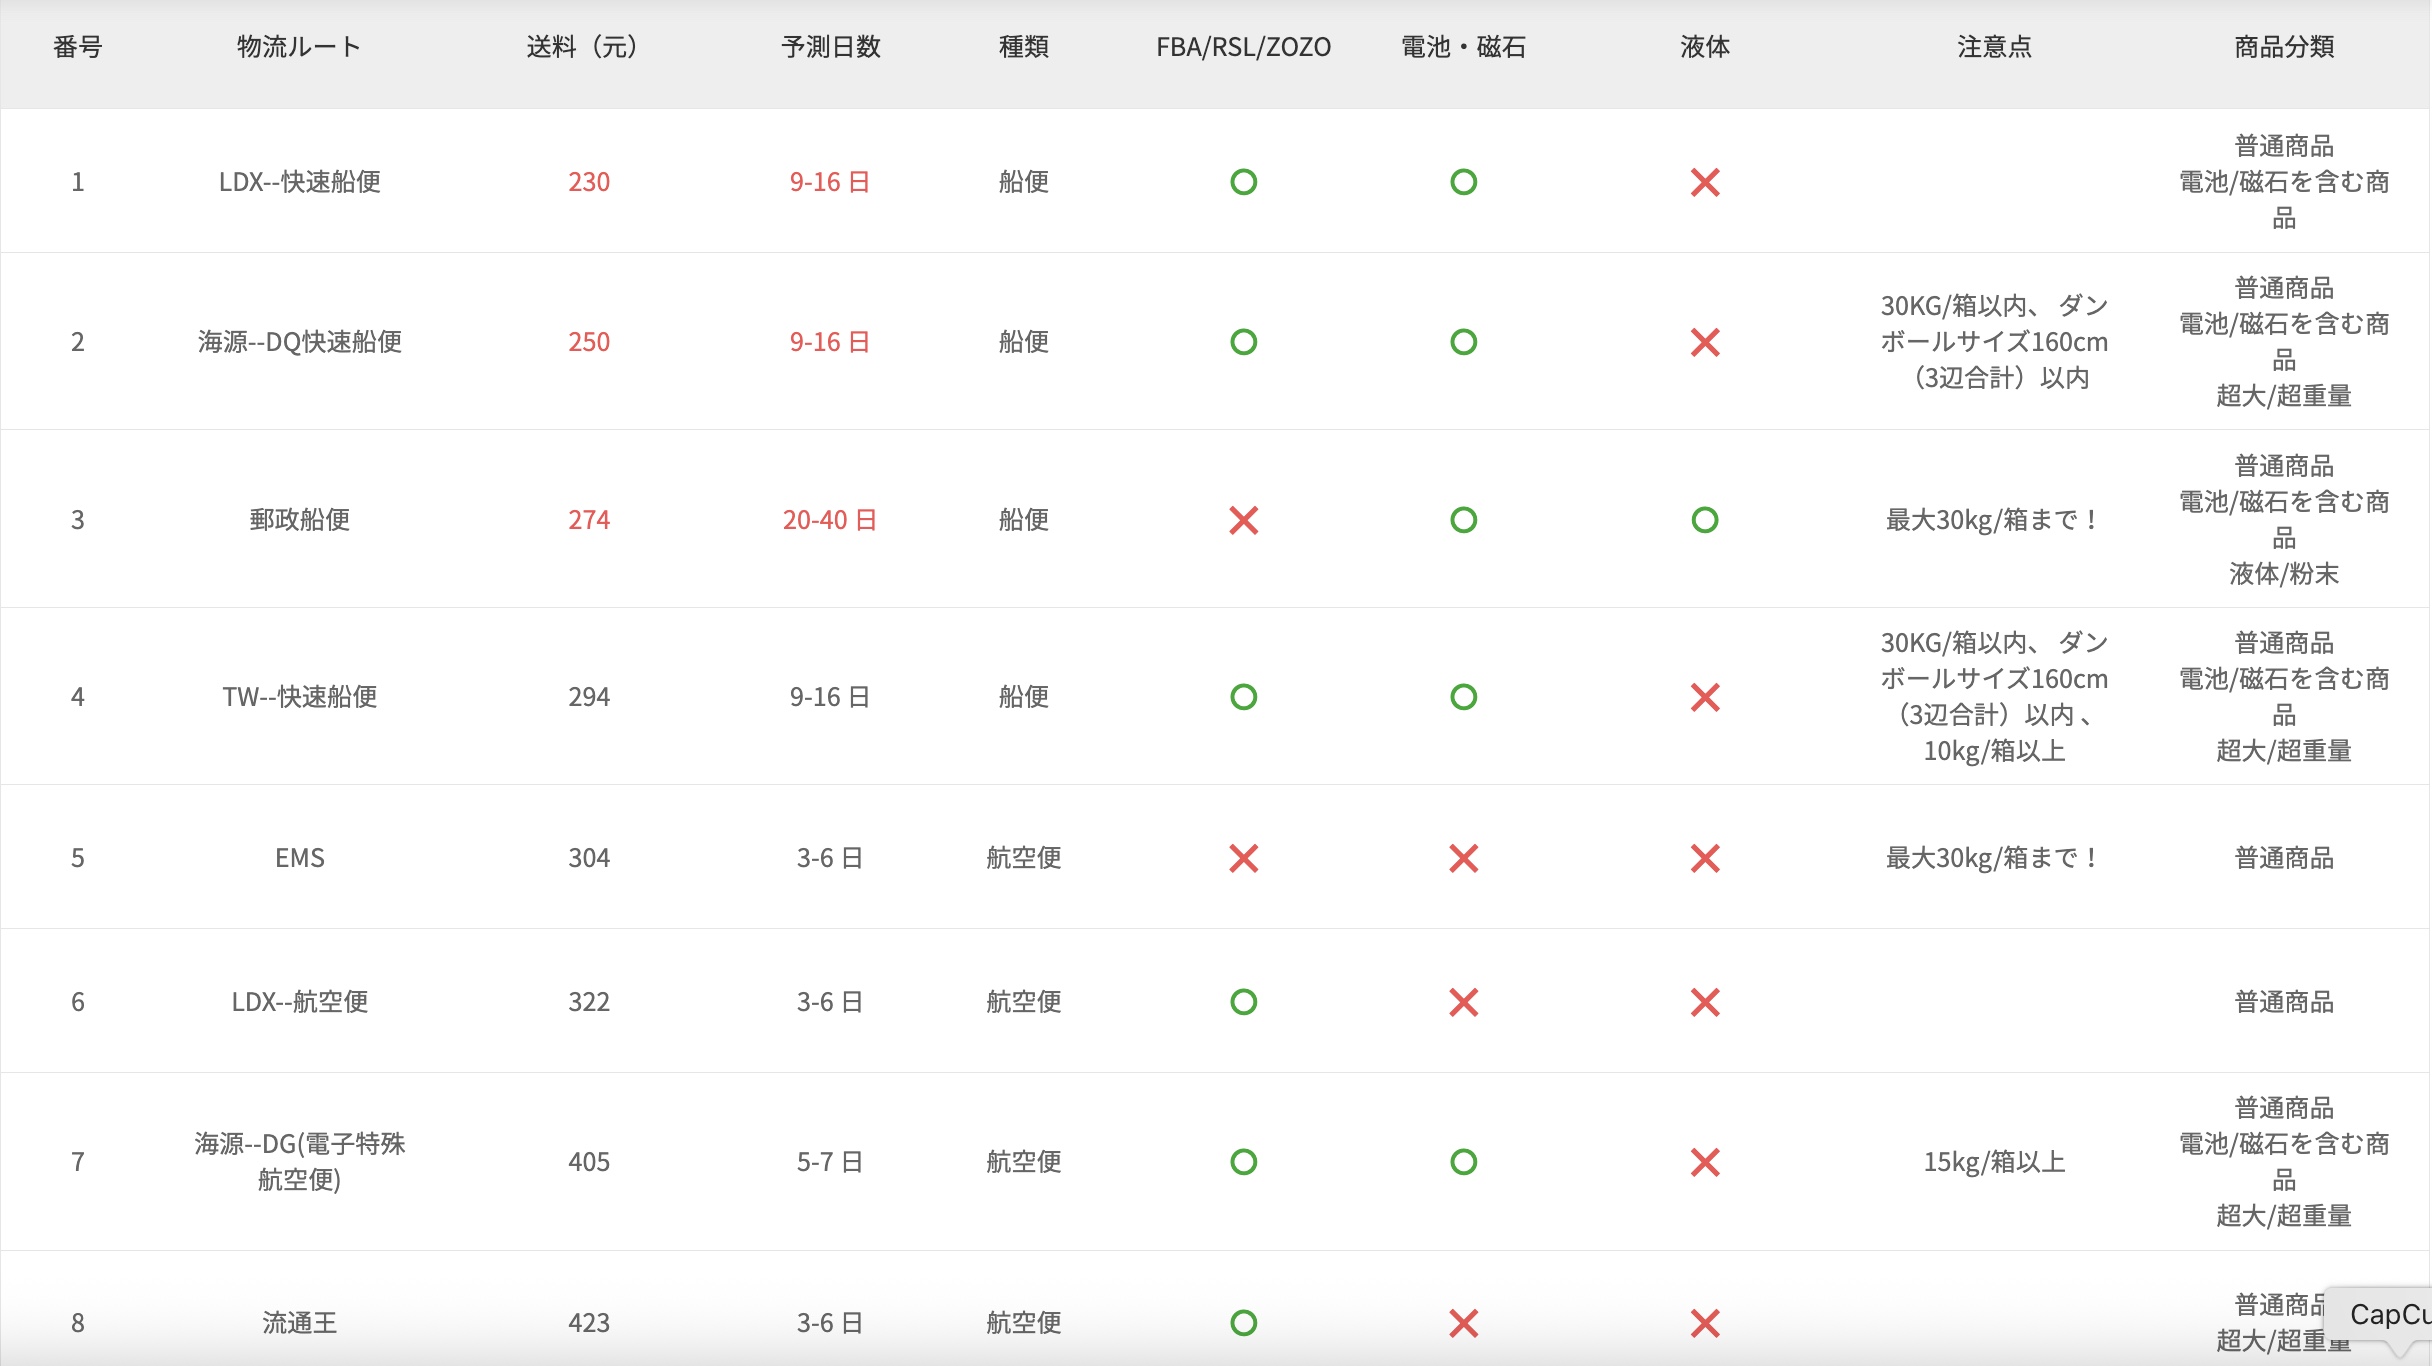Click red X in 郵政船便 FBA/RSL/ZOZO column
The width and height of the screenshot is (2432, 1366).
coord(1243,520)
